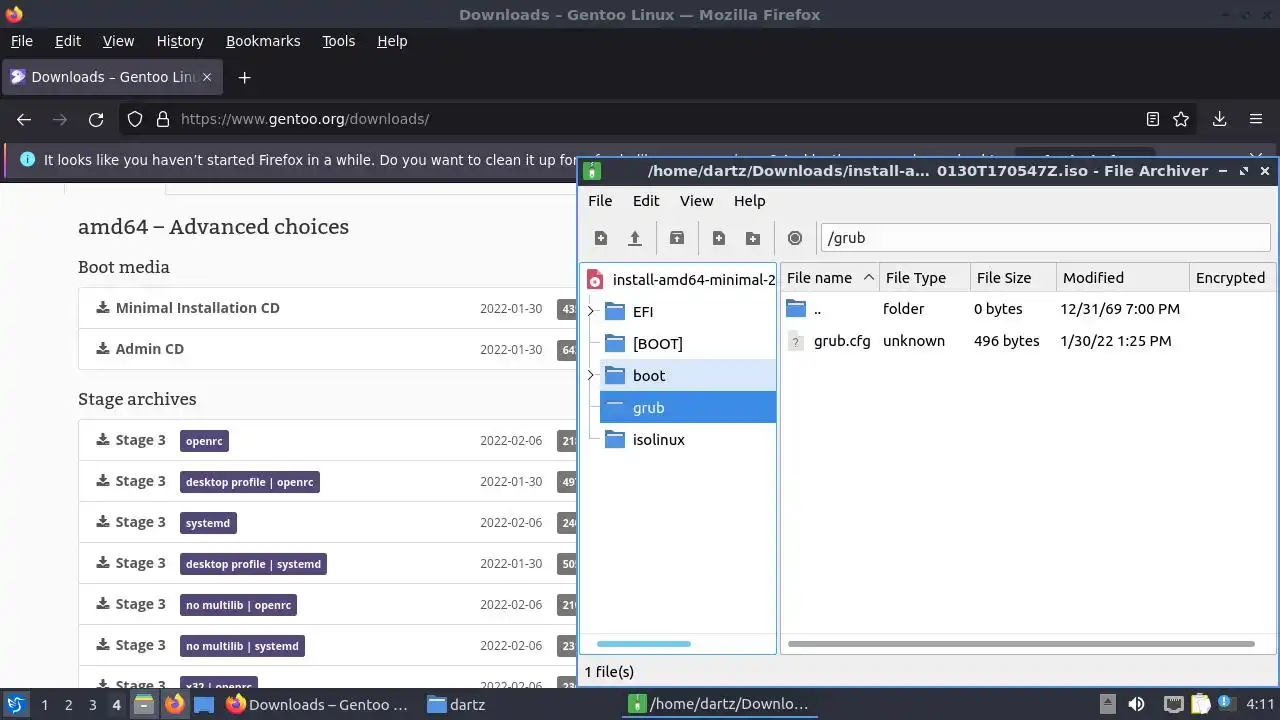Sort by Modified column

tap(1122, 278)
